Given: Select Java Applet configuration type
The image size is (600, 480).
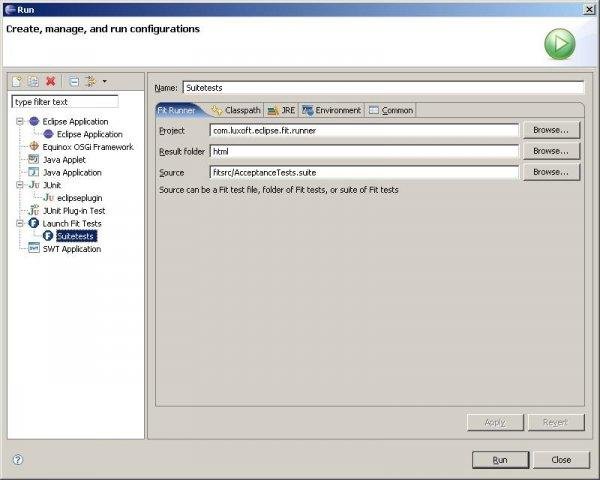Looking at the screenshot, I should point(64,160).
